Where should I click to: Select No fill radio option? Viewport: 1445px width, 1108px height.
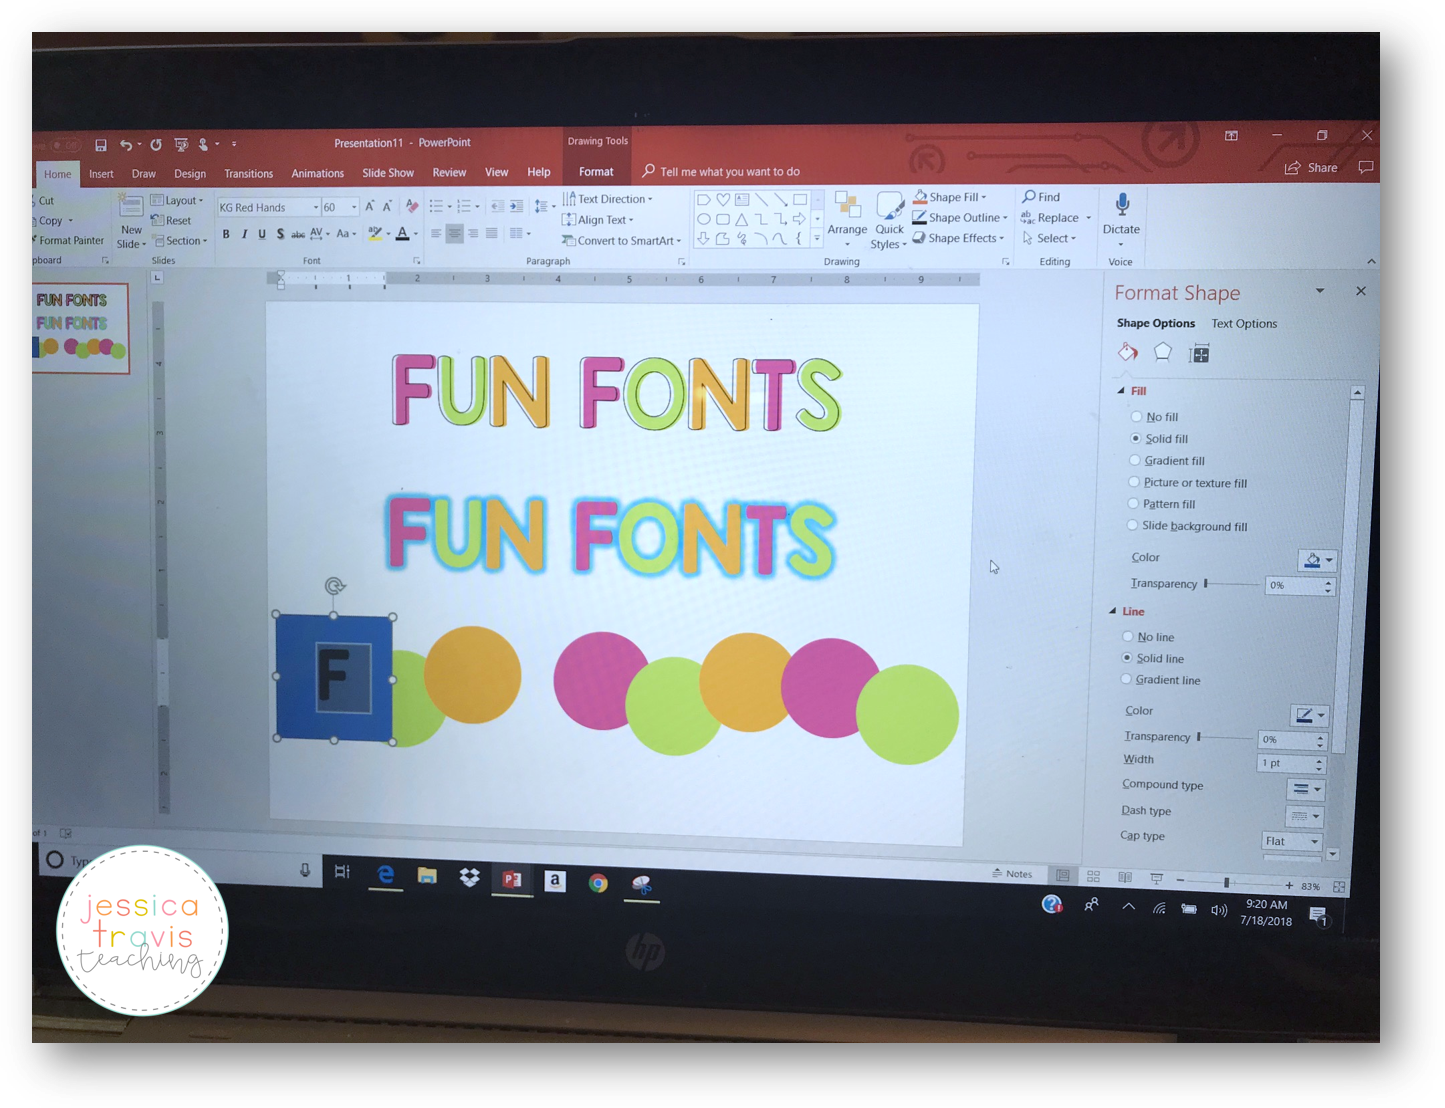pos(1136,417)
